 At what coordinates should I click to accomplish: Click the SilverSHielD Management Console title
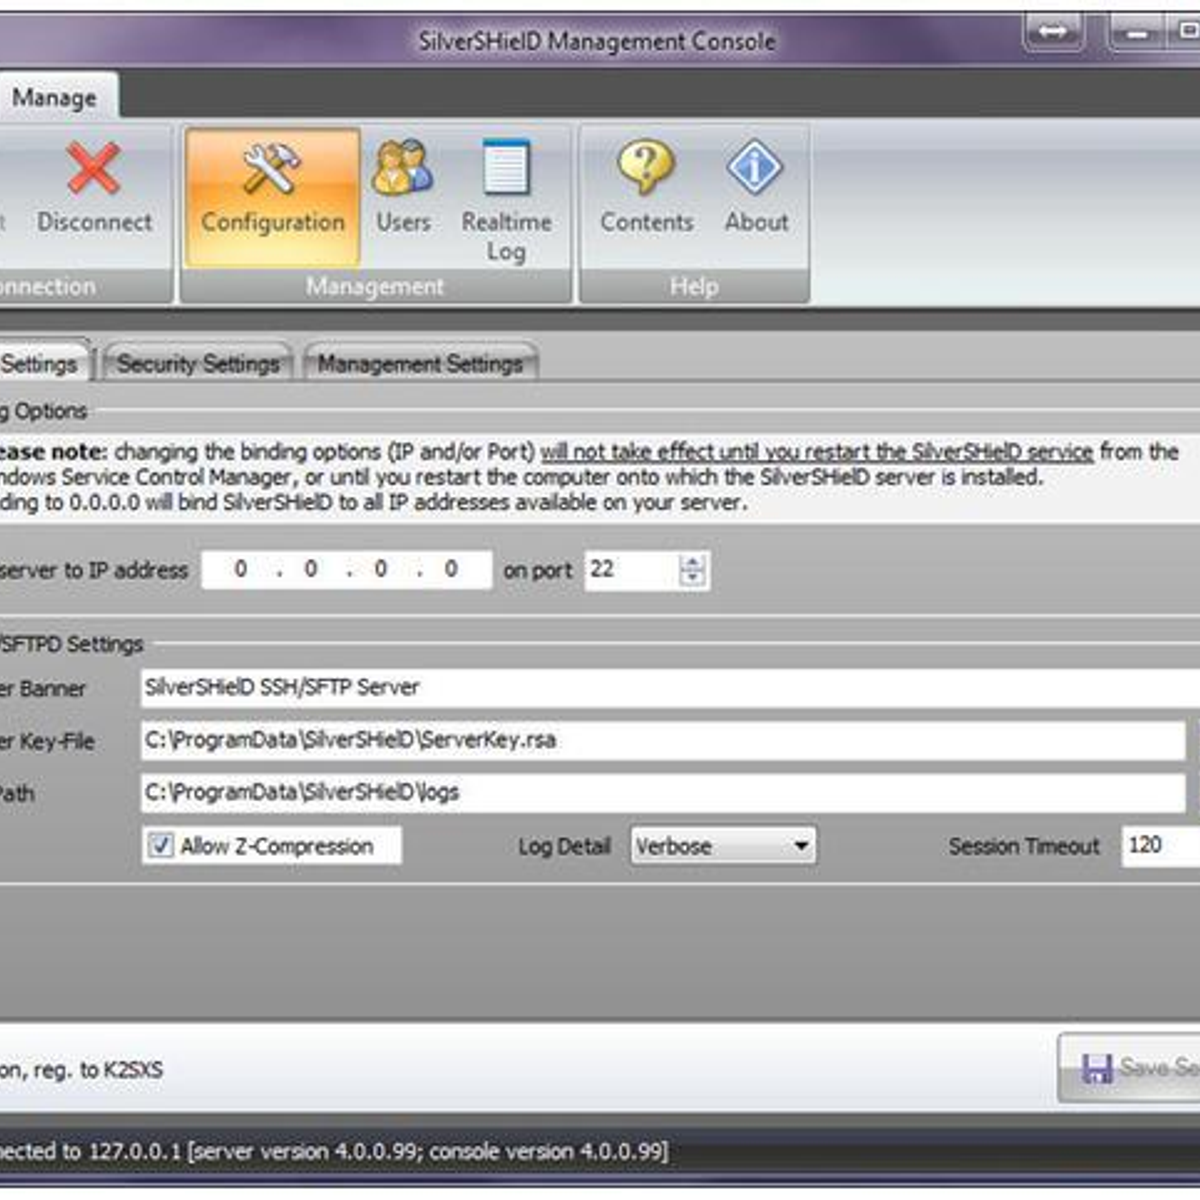coord(597,41)
